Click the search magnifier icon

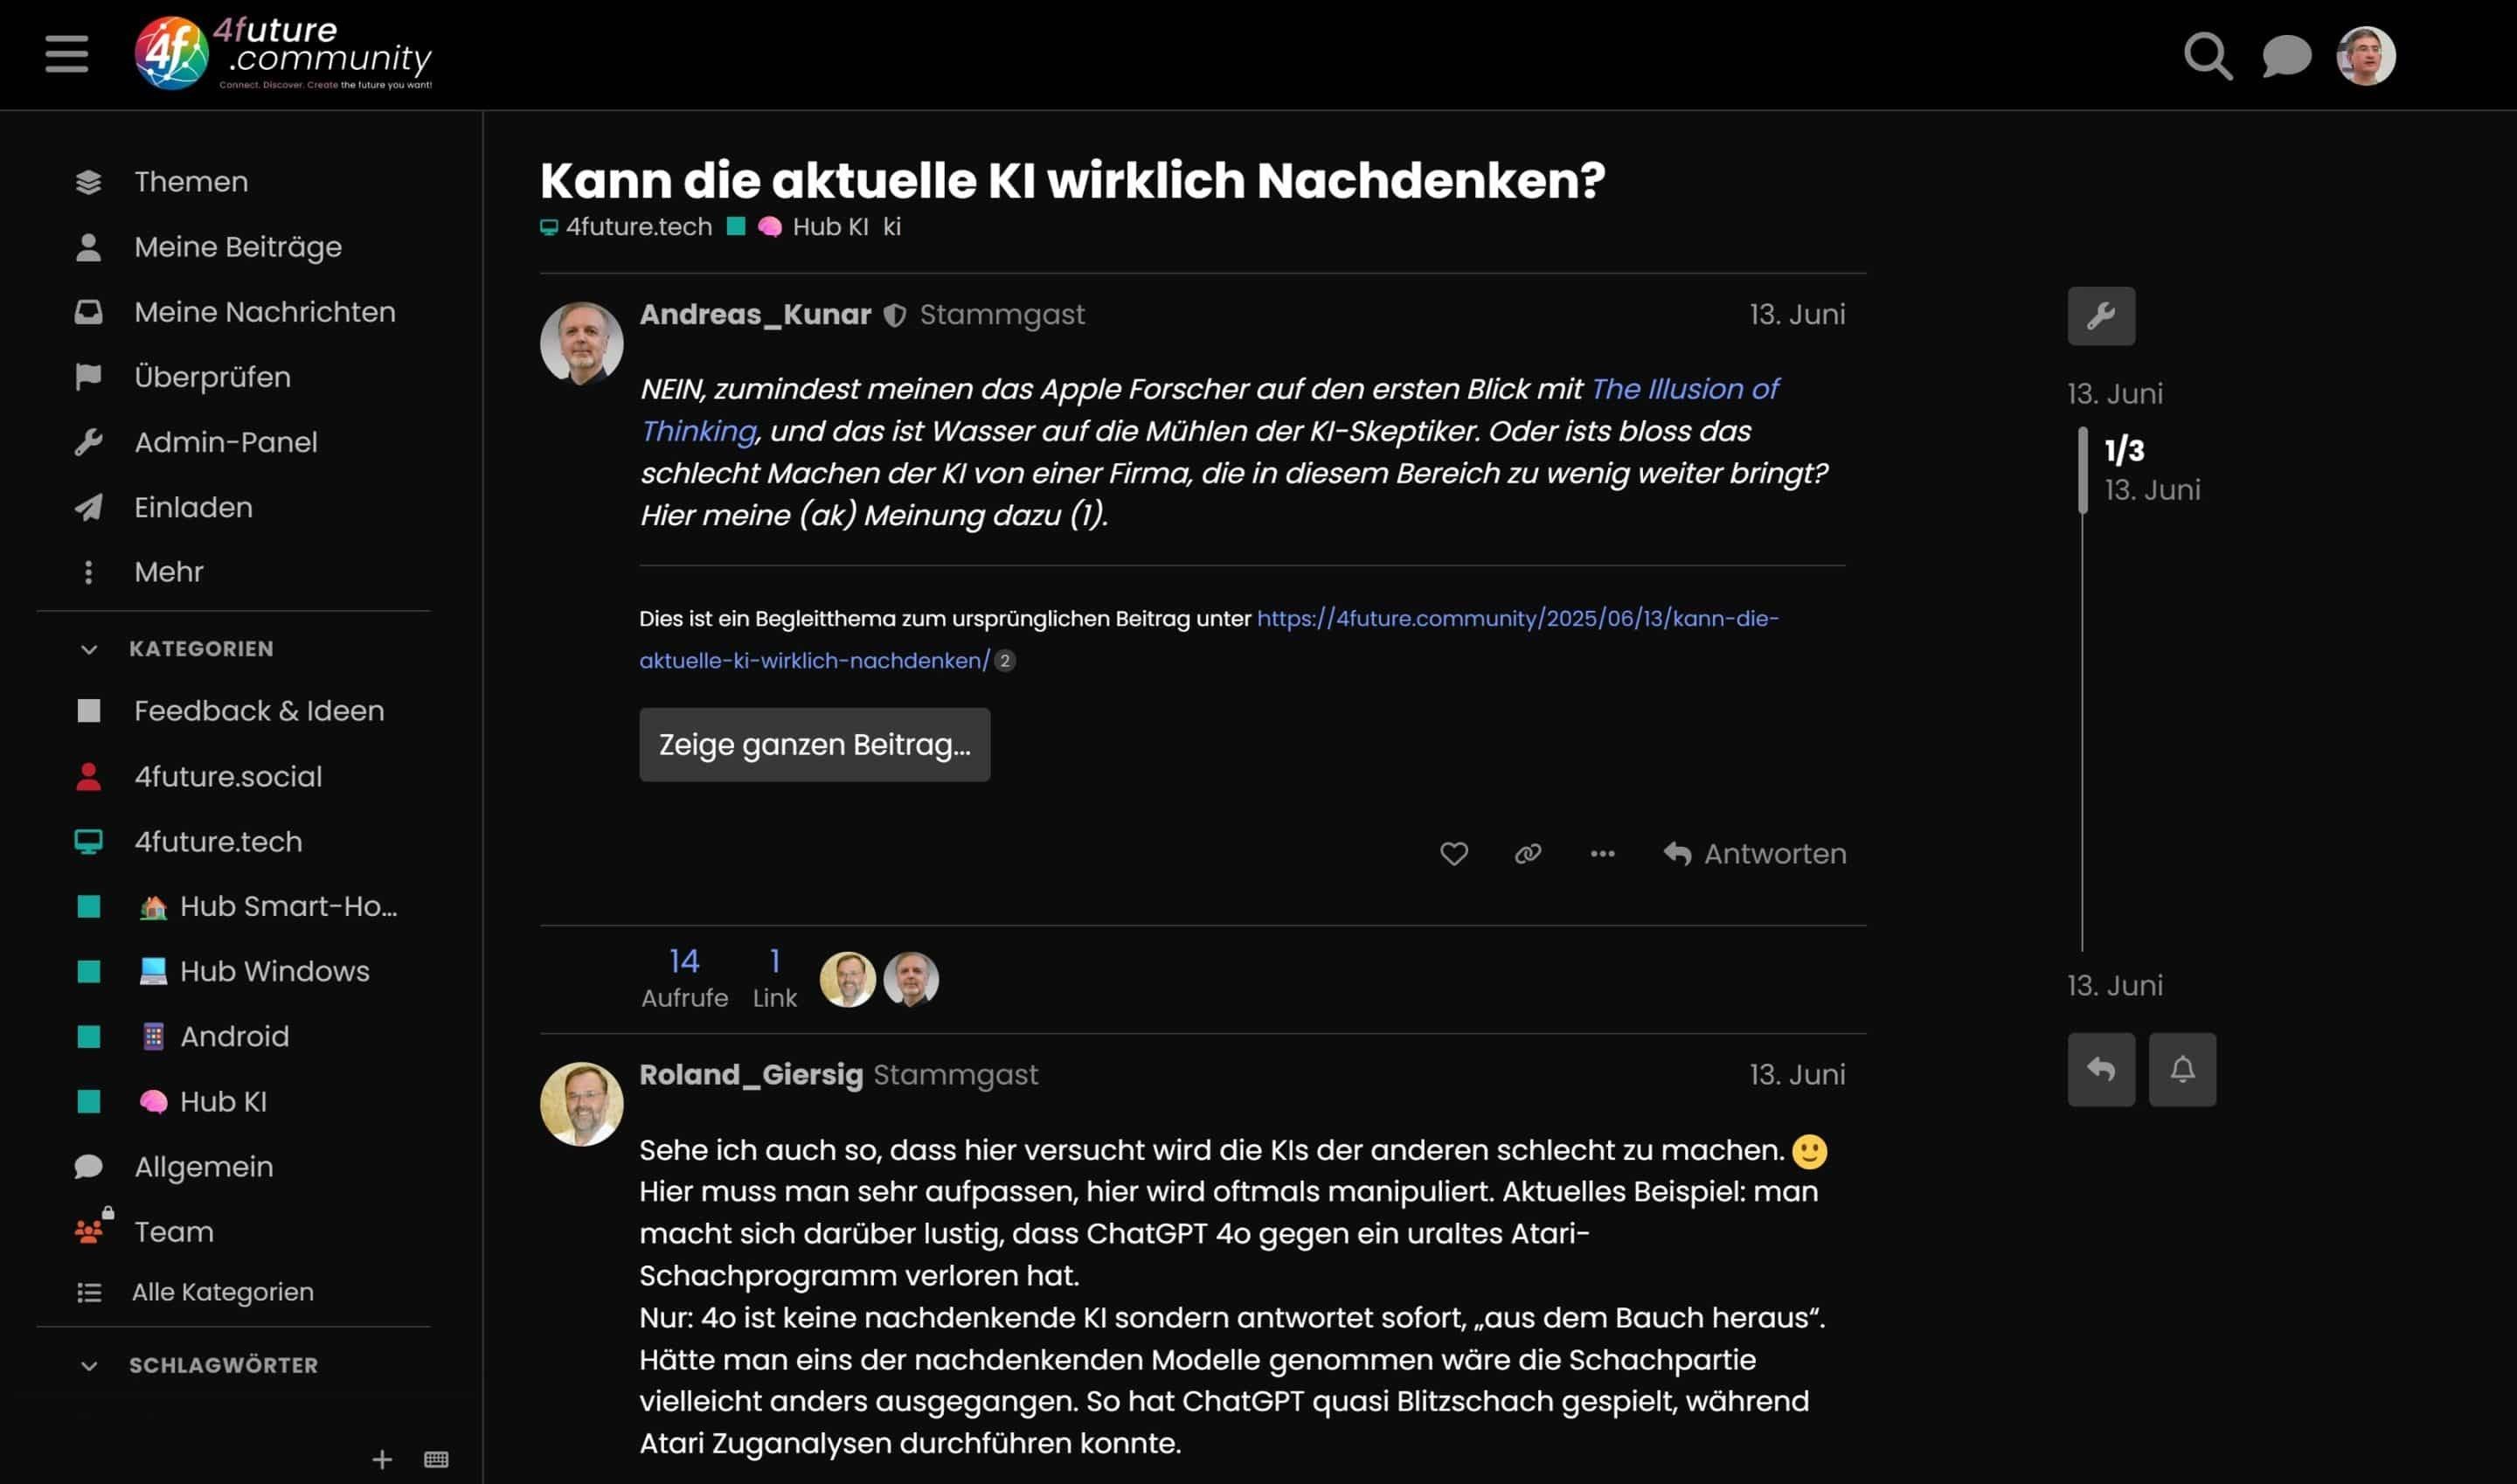tap(2207, 56)
